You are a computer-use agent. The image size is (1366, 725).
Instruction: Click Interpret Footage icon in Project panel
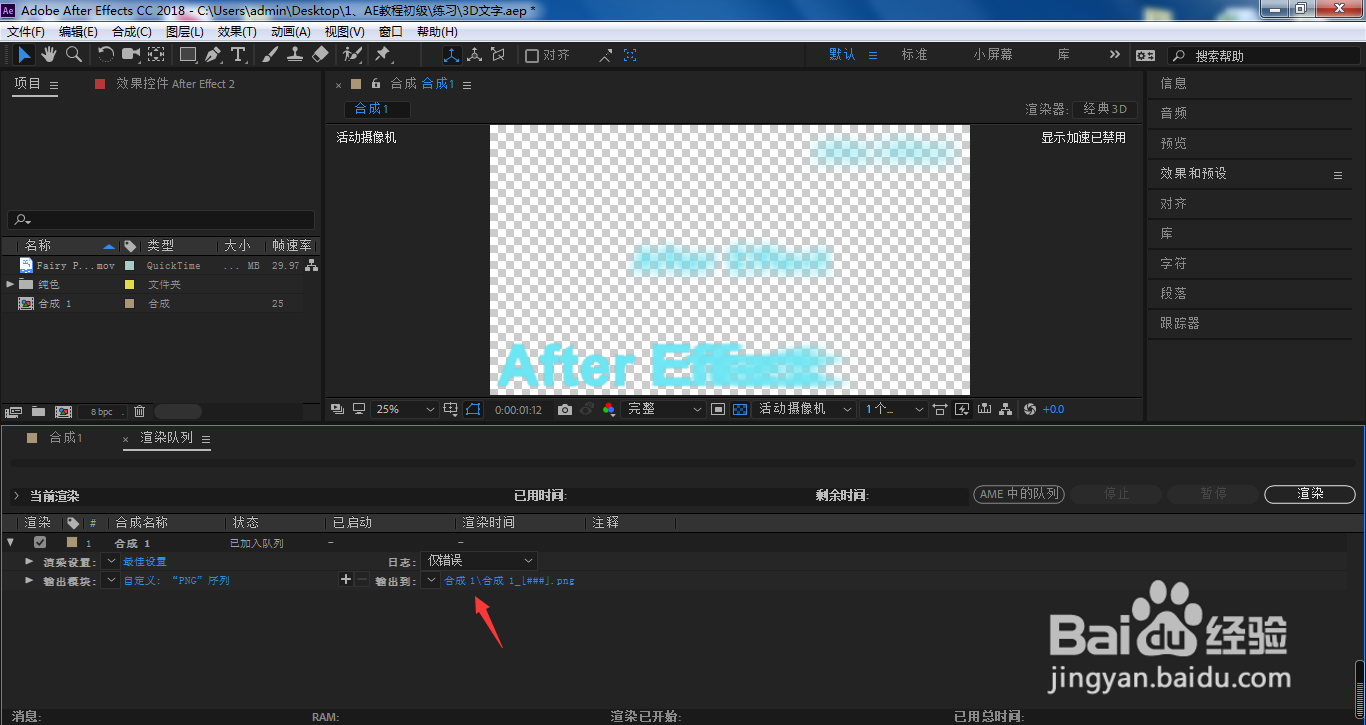pos(13,411)
